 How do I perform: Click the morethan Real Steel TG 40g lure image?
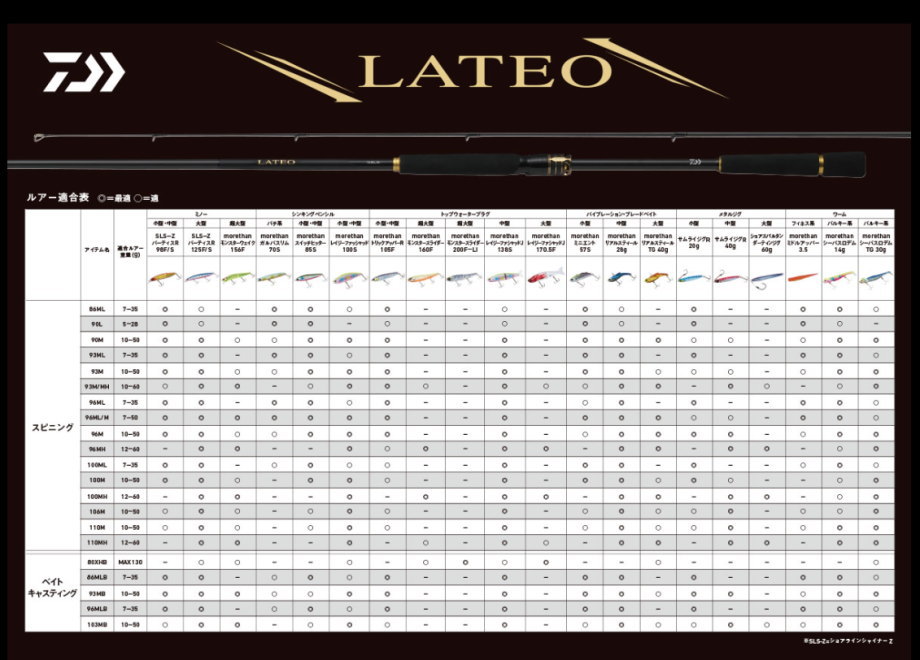[657, 277]
